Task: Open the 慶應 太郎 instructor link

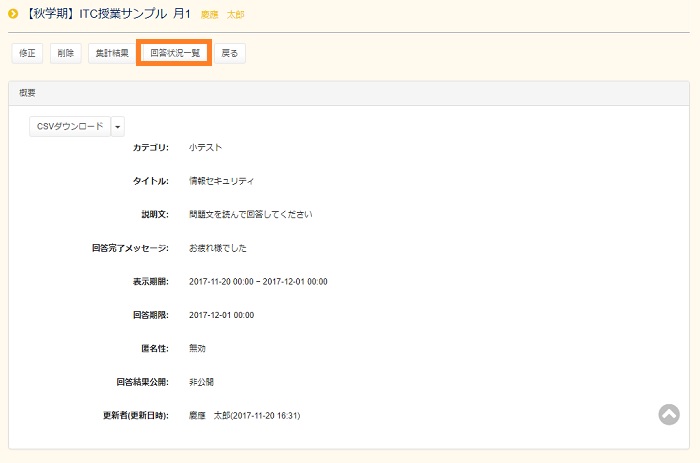Action: pyautogui.click(x=222, y=16)
